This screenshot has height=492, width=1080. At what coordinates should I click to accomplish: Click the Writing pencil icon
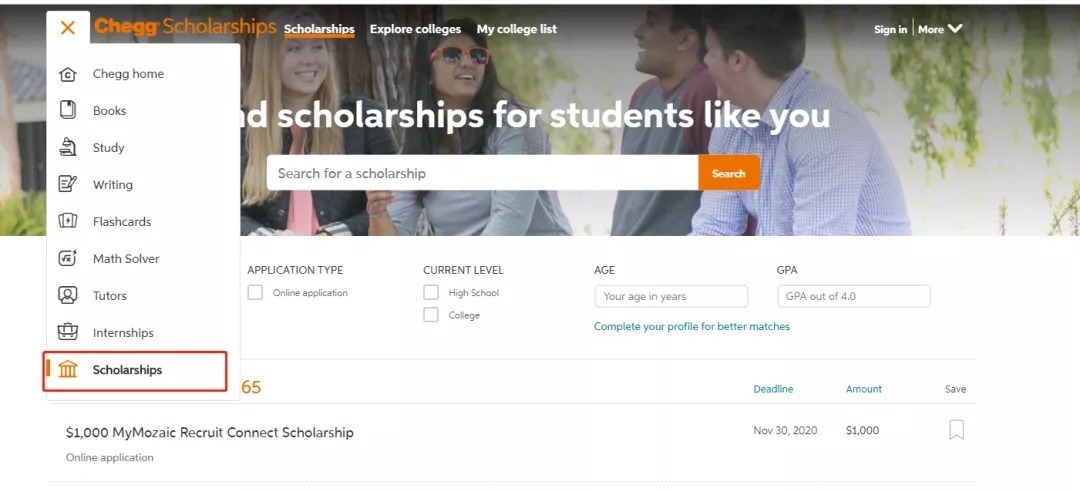(68, 185)
